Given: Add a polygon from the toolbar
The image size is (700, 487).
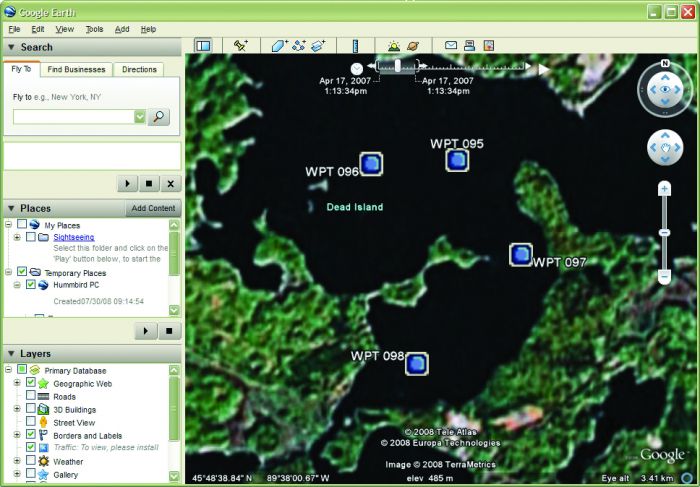Looking at the screenshot, I should pyautogui.click(x=279, y=46).
